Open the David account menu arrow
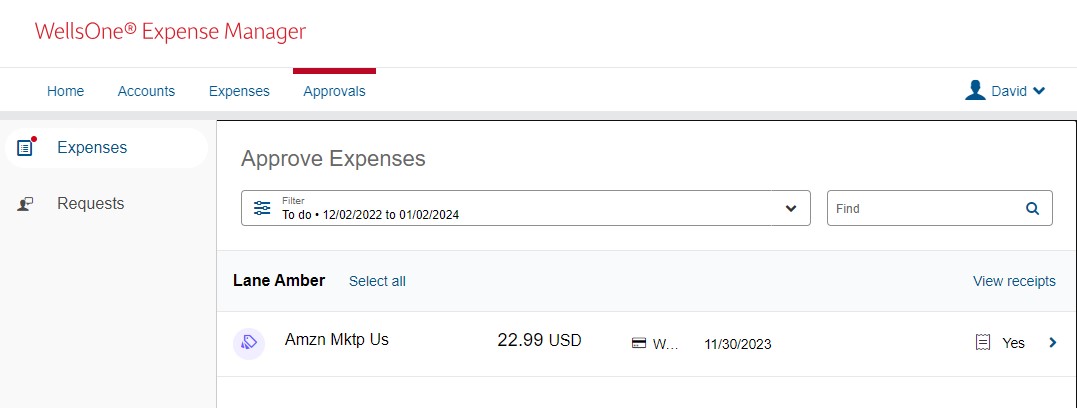Image resolution: width=1077 pixels, height=408 pixels. pos(1039,91)
